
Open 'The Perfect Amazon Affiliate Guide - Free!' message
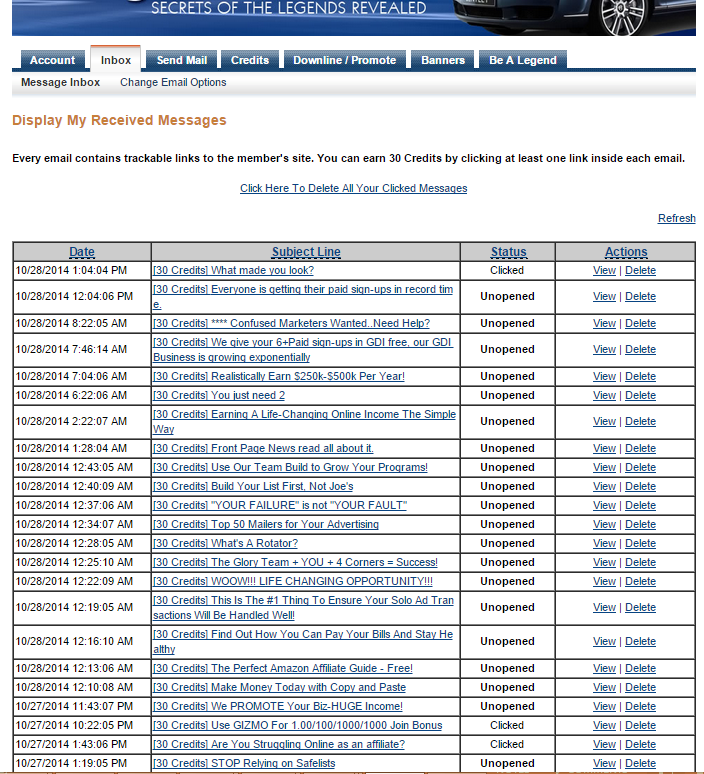pyautogui.click(x=283, y=668)
